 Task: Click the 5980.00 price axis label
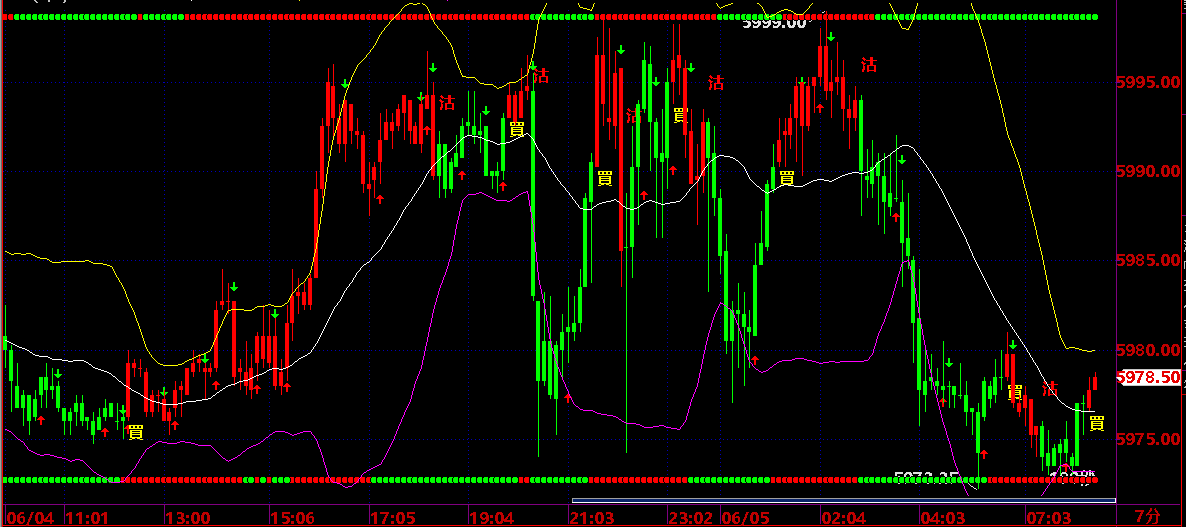(x=1148, y=350)
